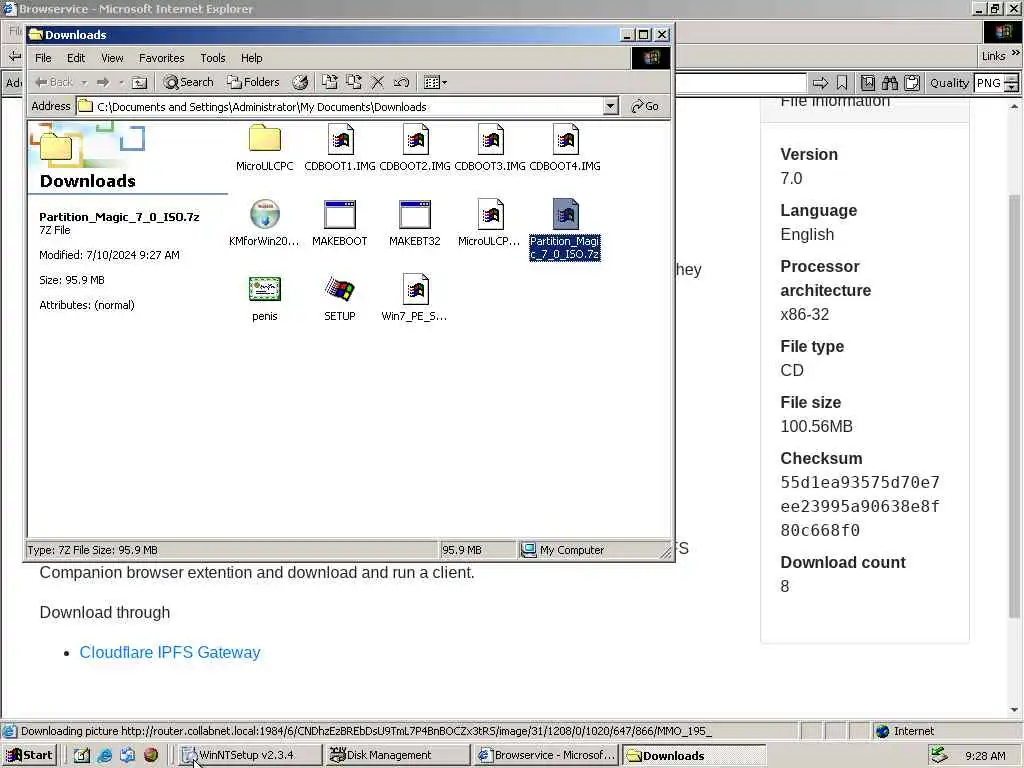1024x768 pixels.
Task: Click the 9:28 AM tray clock
Action: pos(985,756)
